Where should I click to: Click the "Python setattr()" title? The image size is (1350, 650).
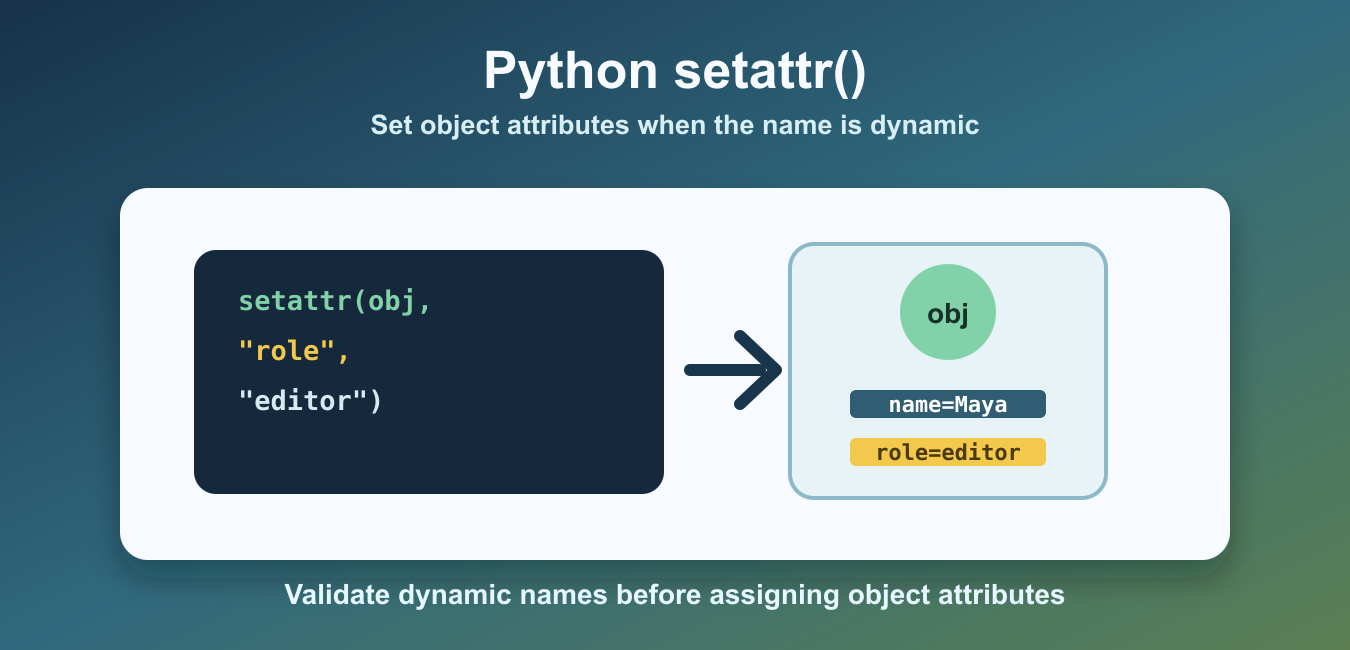[675, 72]
